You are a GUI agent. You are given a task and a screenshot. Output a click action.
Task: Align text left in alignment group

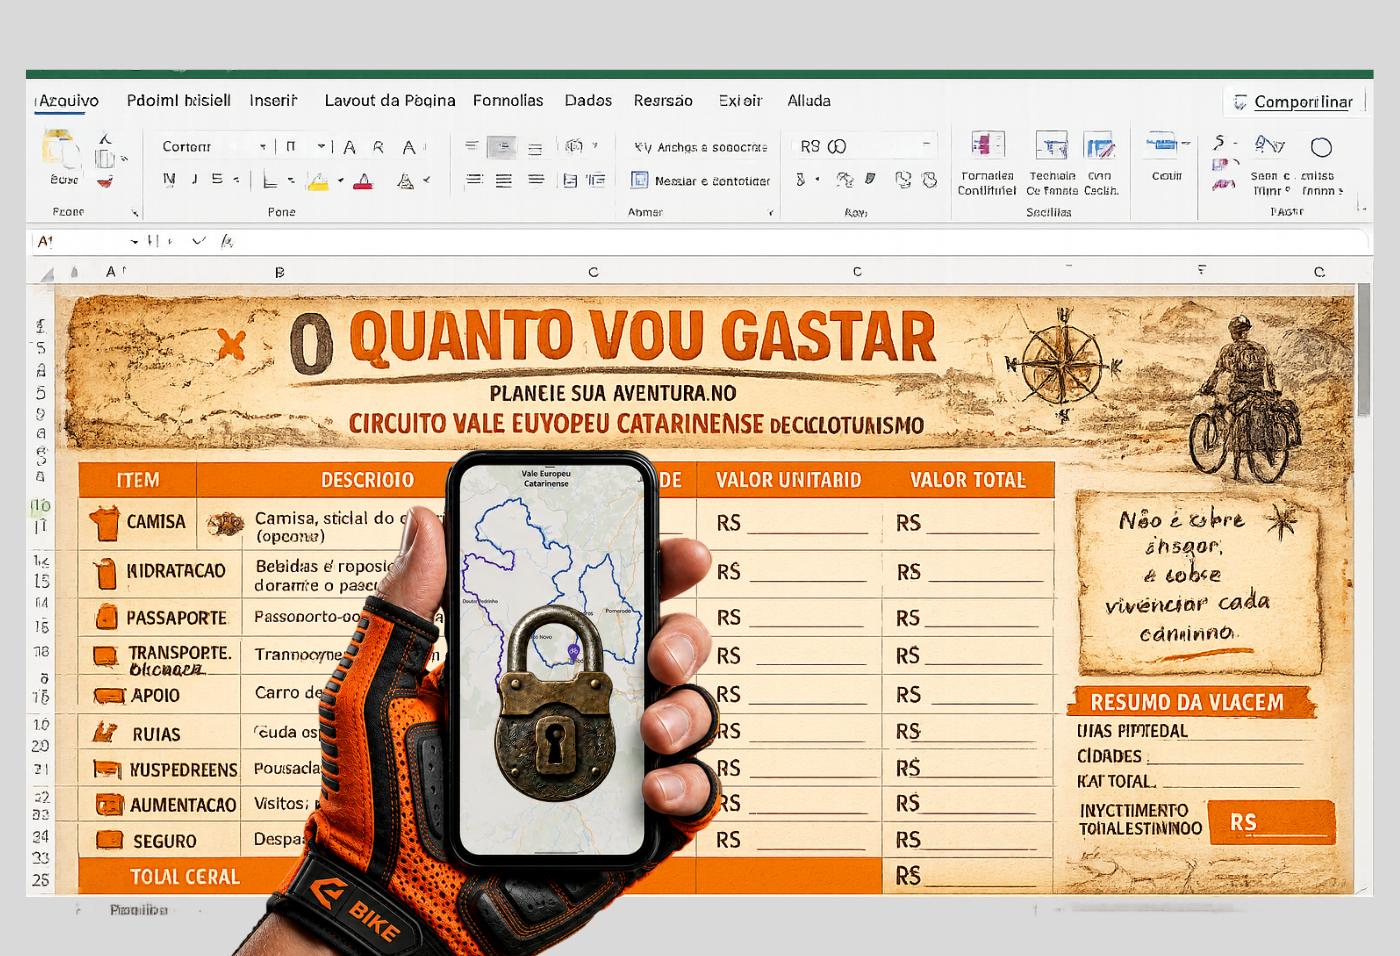pos(474,180)
